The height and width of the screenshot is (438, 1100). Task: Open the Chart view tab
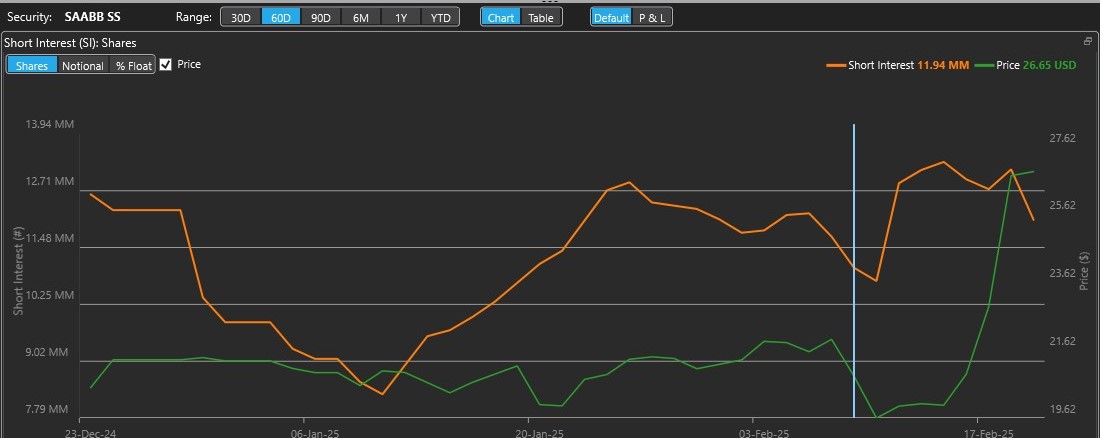click(x=501, y=18)
